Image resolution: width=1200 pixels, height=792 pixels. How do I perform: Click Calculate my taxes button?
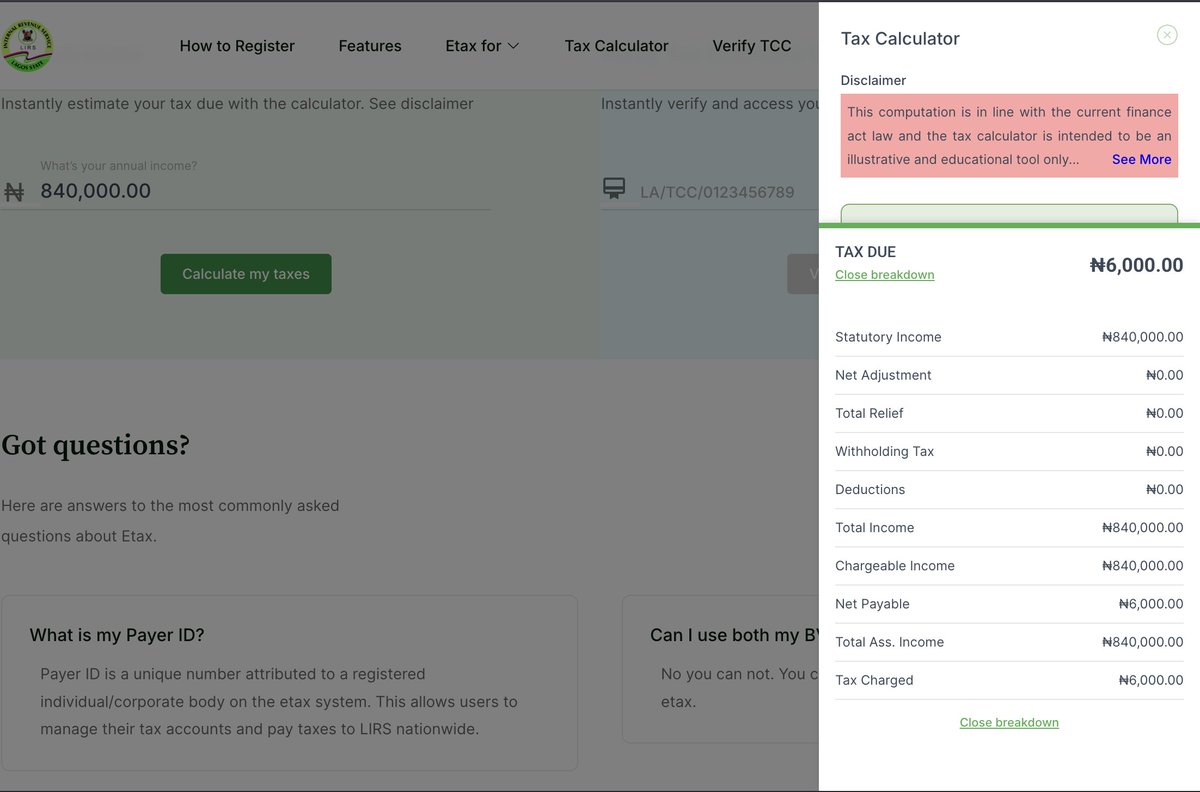click(246, 274)
